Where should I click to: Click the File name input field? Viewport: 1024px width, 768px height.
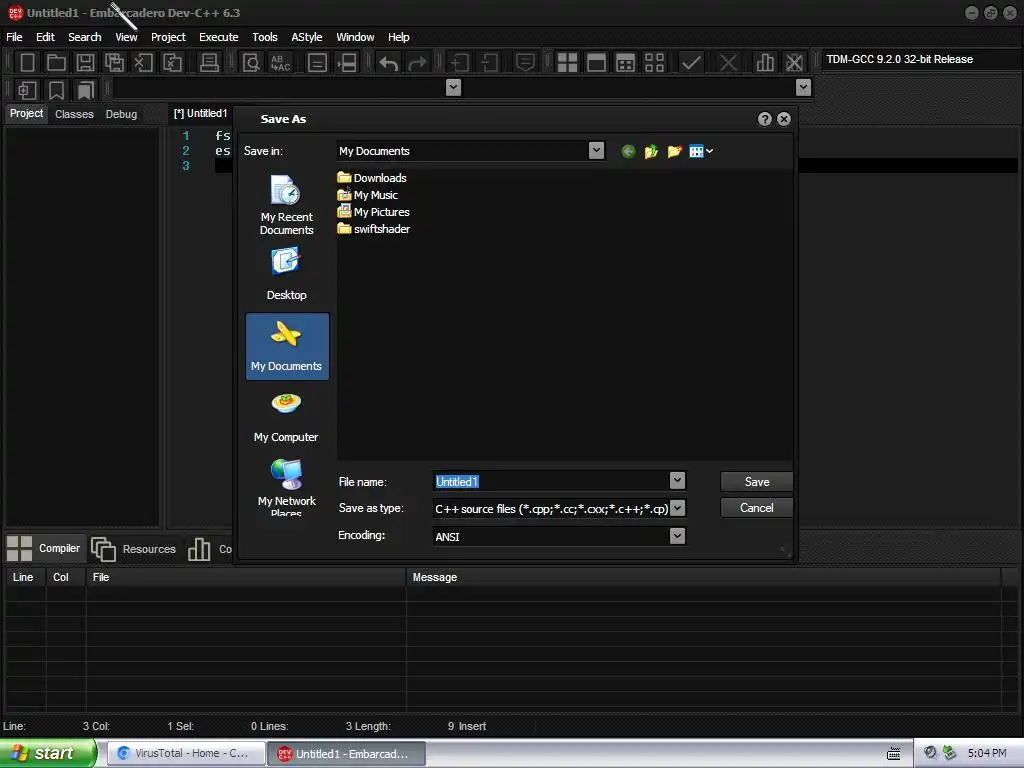(x=551, y=481)
